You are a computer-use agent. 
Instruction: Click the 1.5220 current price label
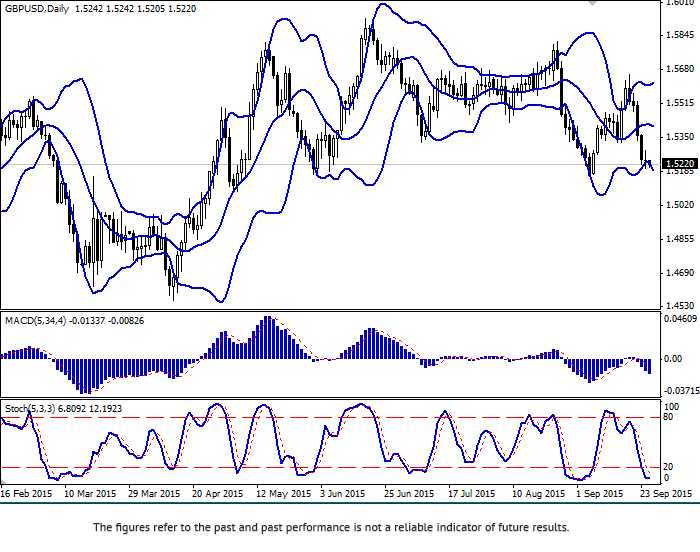coord(679,164)
